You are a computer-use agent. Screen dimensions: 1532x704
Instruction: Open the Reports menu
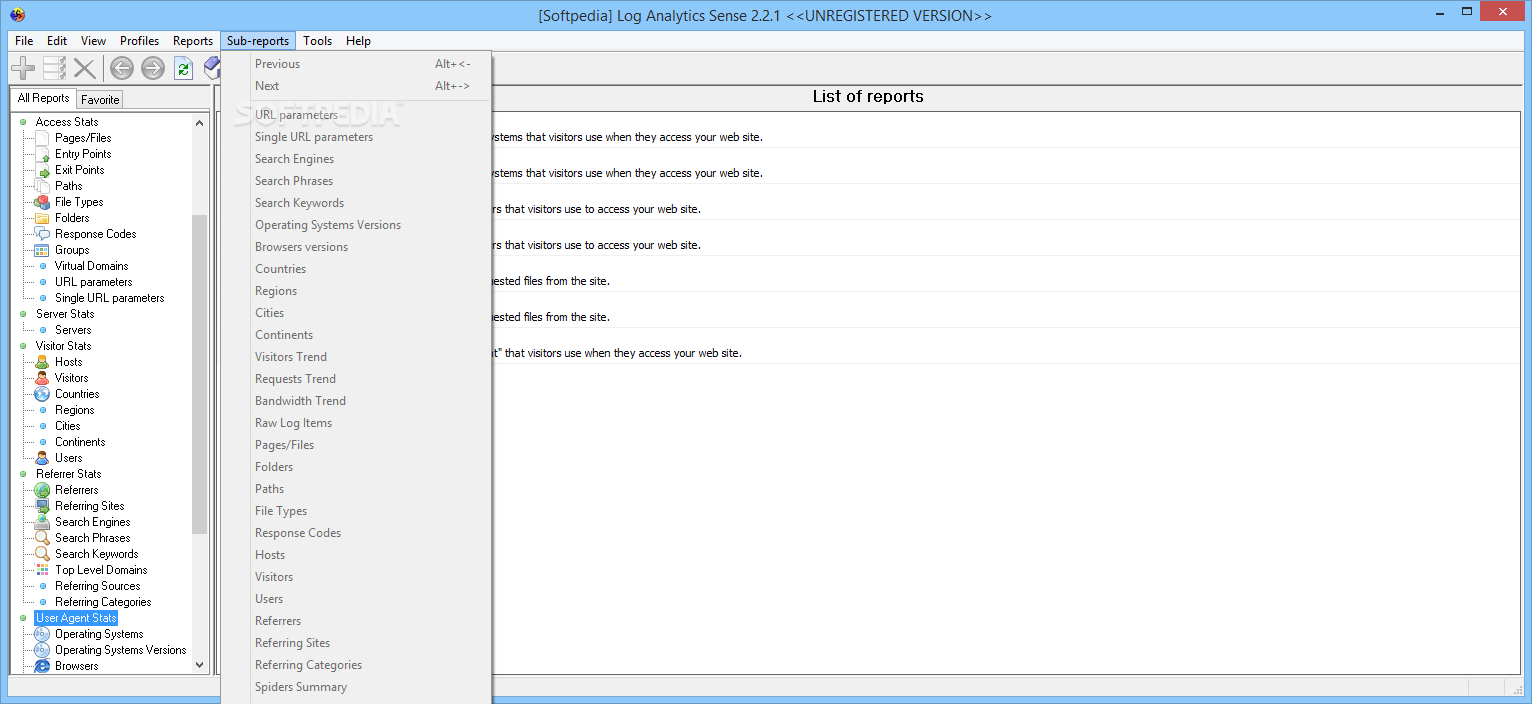pos(192,41)
